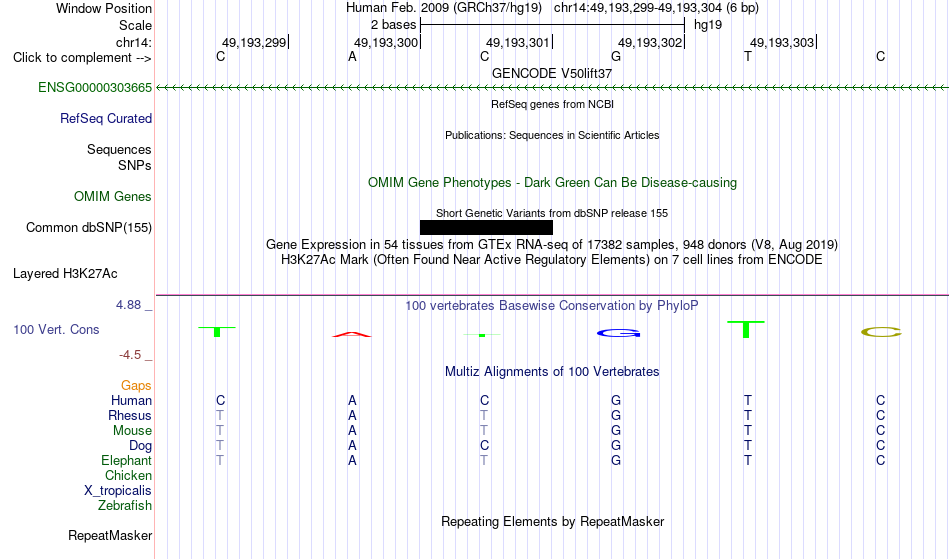The width and height of the screenshot is (950, 559).
Task: Open GENCODE V50lift37 track title
Action: click(x=552, y=73)
